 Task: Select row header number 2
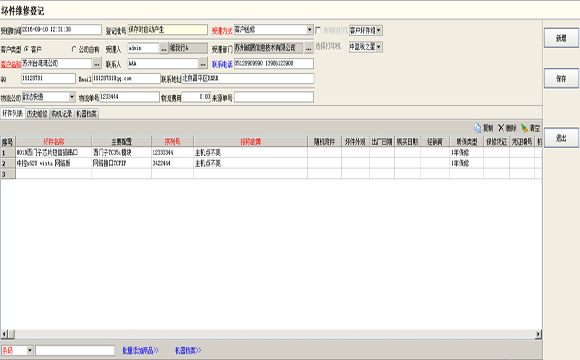pos(8,163)
